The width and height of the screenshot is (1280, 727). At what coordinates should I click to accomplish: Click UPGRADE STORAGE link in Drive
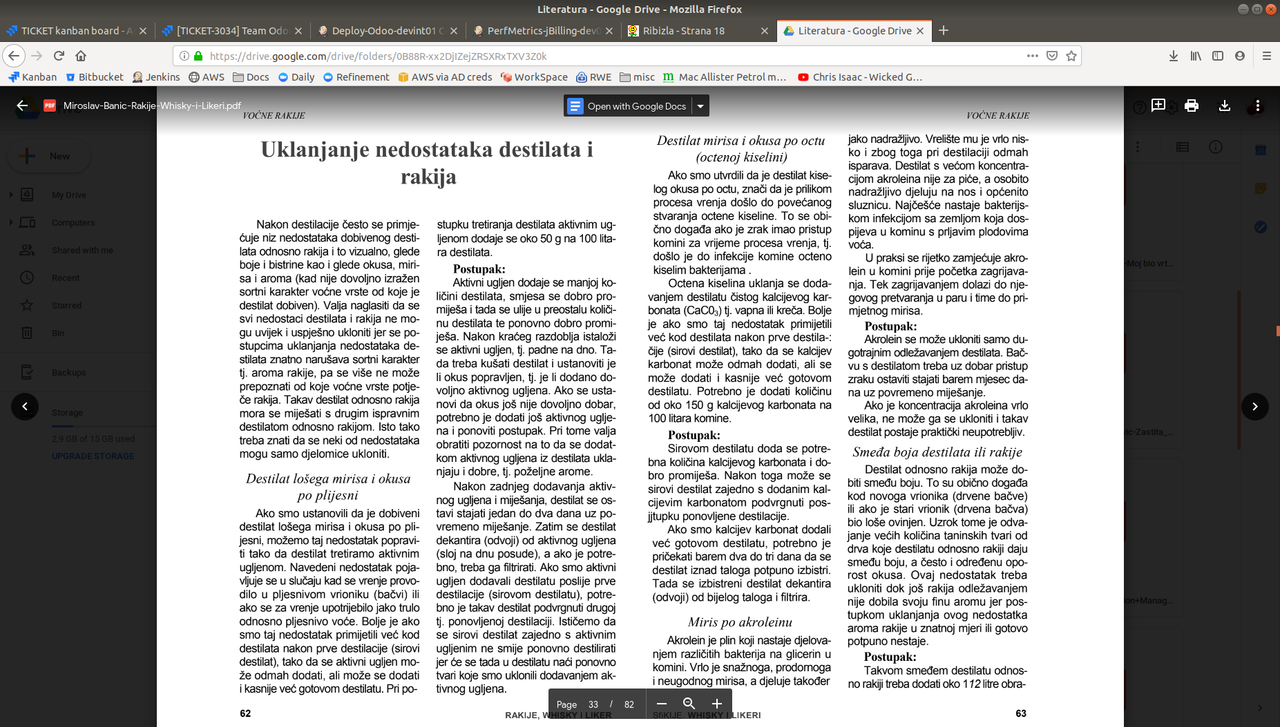(92, 456)
